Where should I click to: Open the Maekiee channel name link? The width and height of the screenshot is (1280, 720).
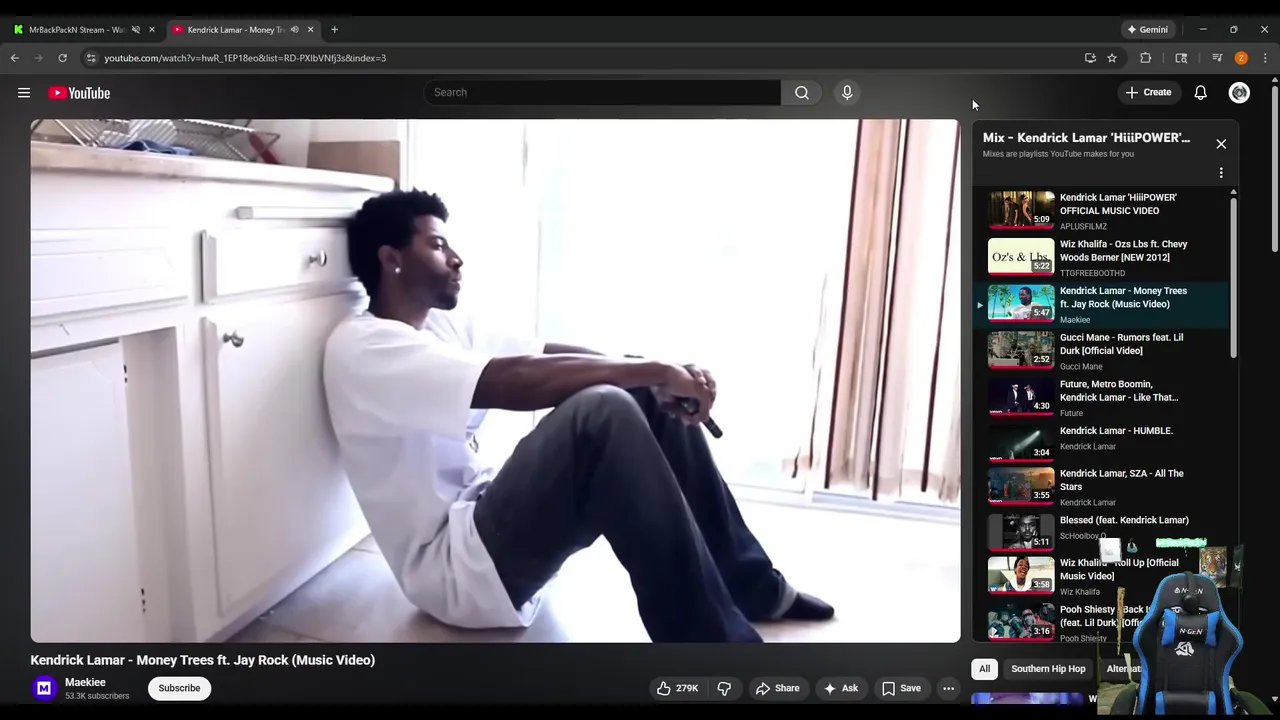[85, 682]
